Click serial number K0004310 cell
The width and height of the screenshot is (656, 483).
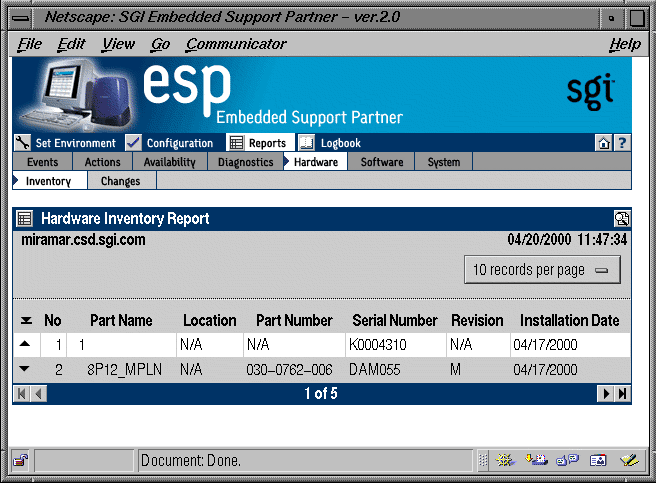coord(395,344)
